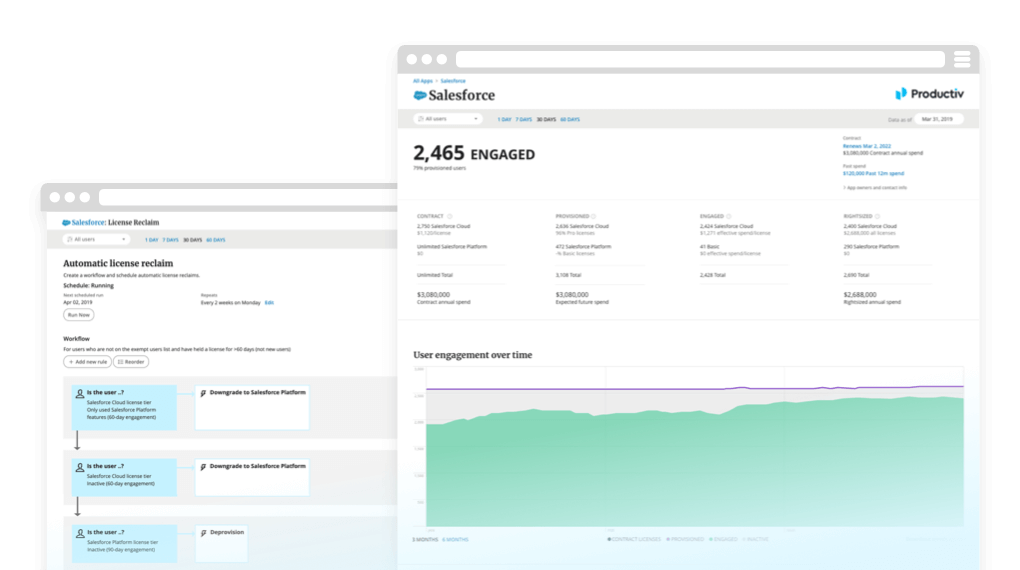The width and height of the screenshot is (1020, 570).
Task: Open the All users dropdown in the Salesforce dashboard
Action: click(x=448, y=119)
